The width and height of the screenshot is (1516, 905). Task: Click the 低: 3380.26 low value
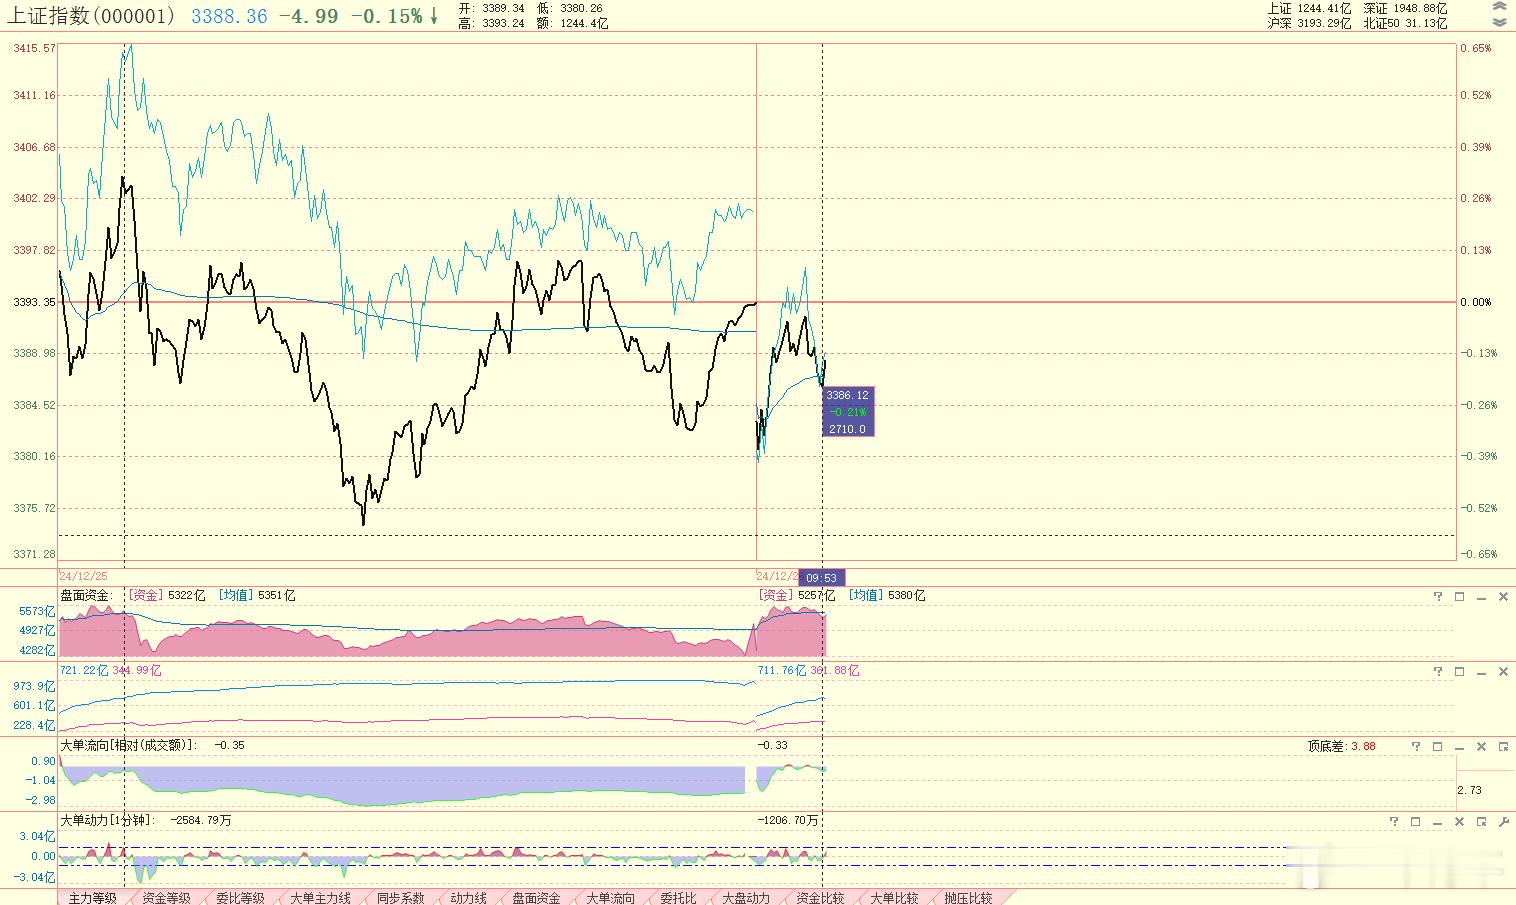[x=569, y=8]
